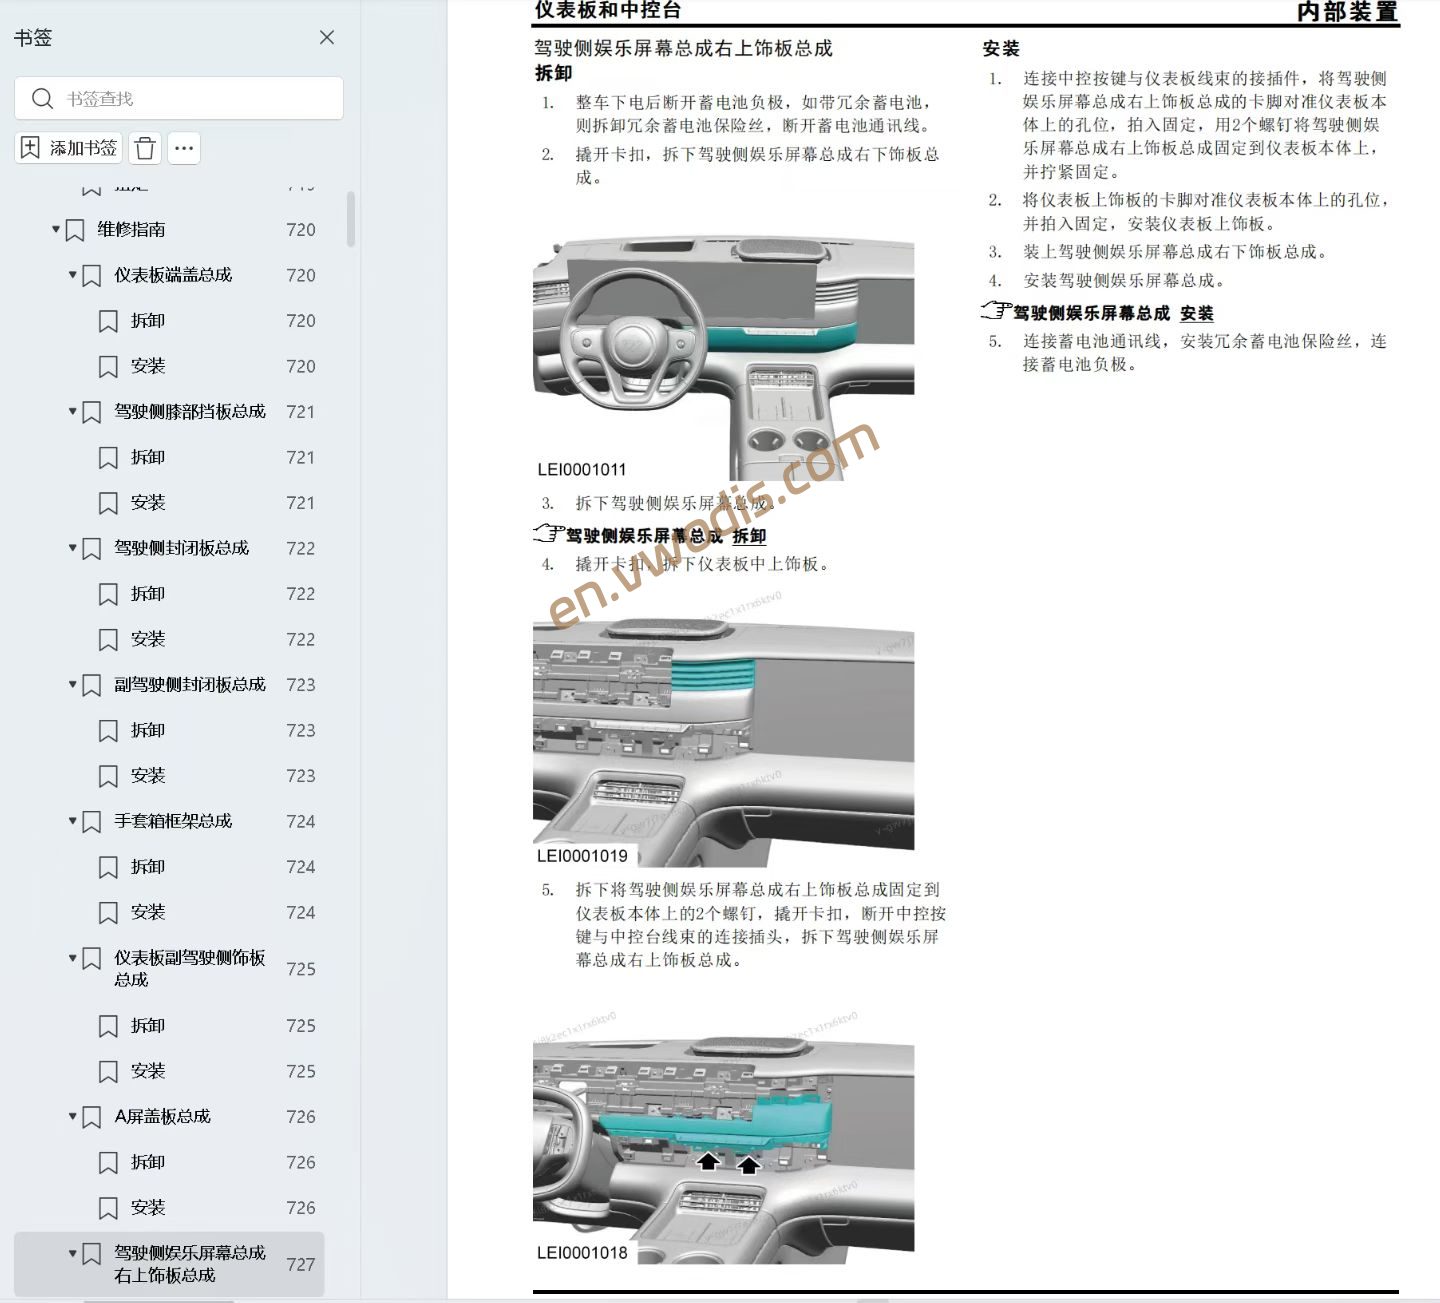Click bookmark icon beside 驾驶侧封闭板总成
This screenshot has width=1440, height=1303.
(91, 548)
